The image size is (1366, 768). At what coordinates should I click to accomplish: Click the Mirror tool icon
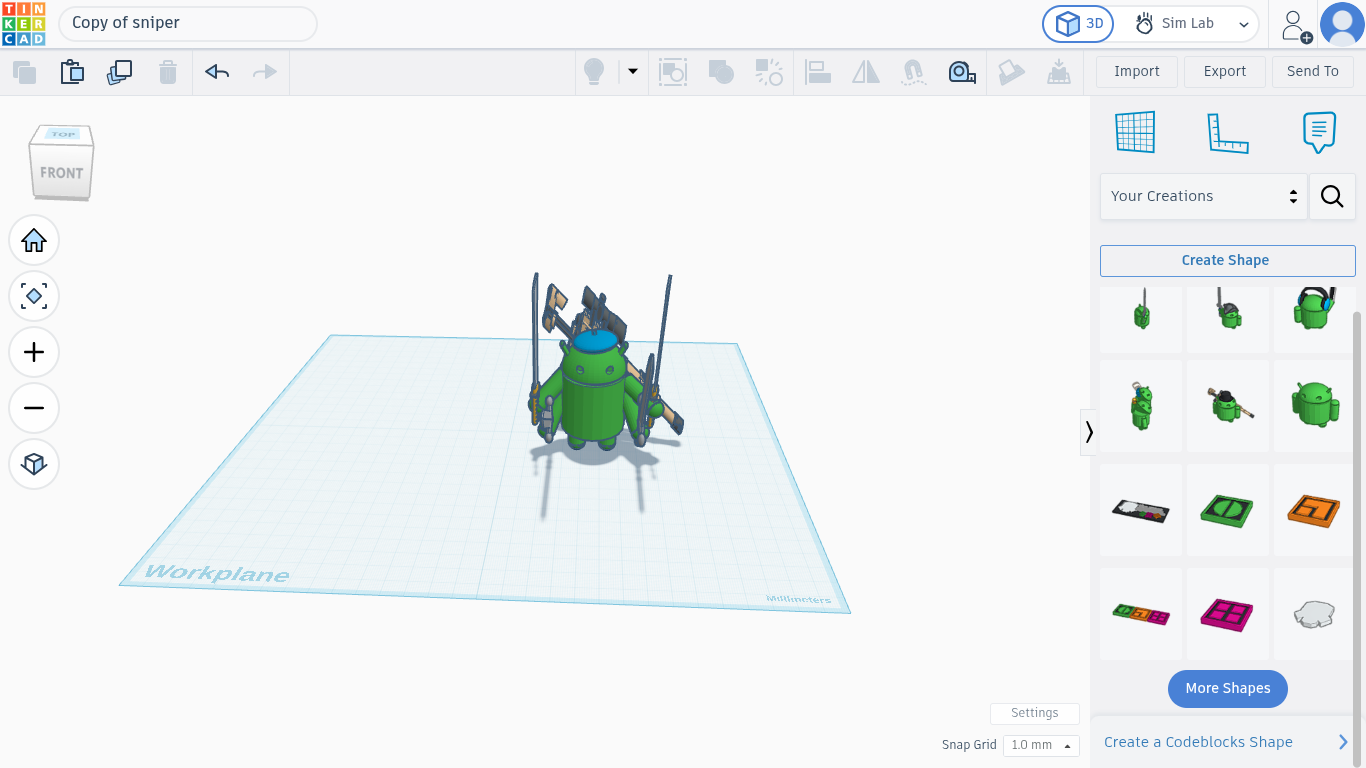(x=866, y=72)
